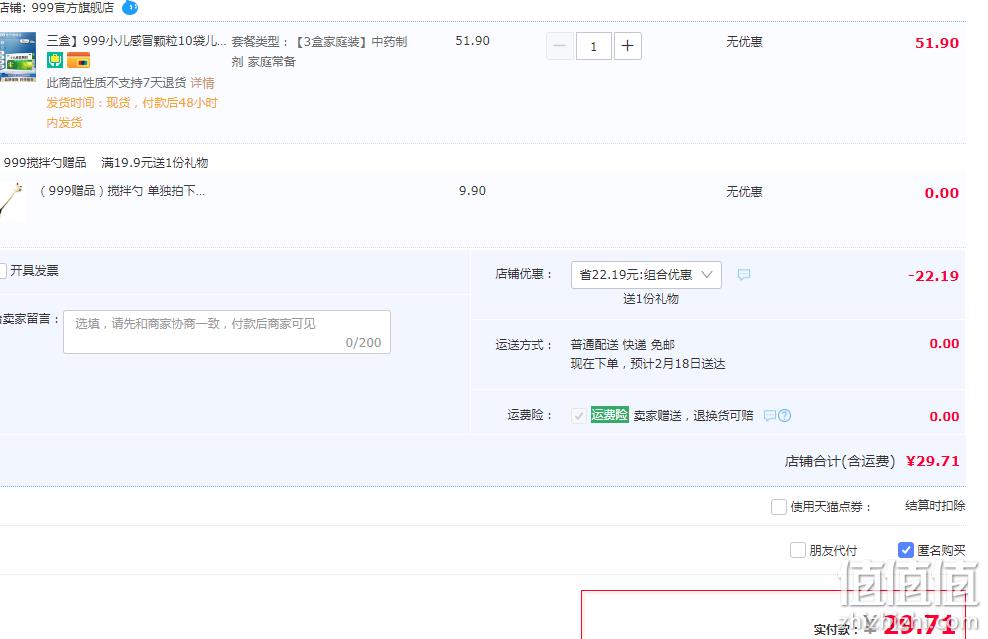Click the 结算时扣除 text

click(x=935, y=505)
